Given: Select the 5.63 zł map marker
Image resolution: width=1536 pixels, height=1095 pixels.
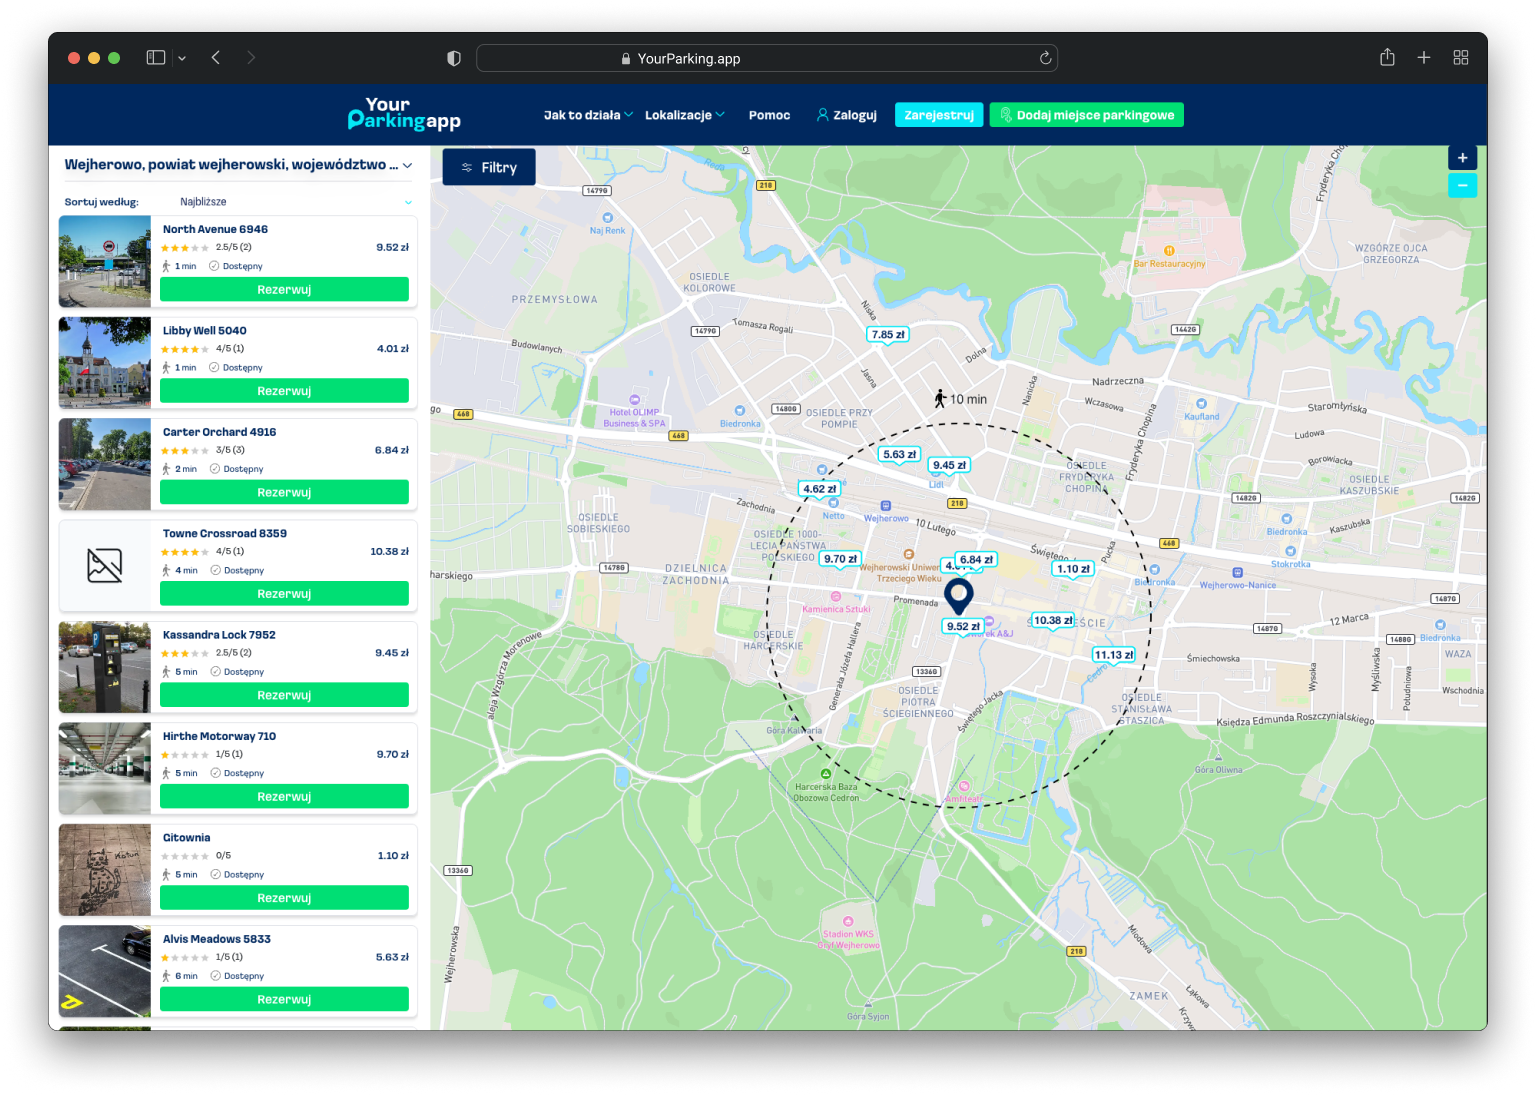Looking at the screenshot, I should [899, 454].
